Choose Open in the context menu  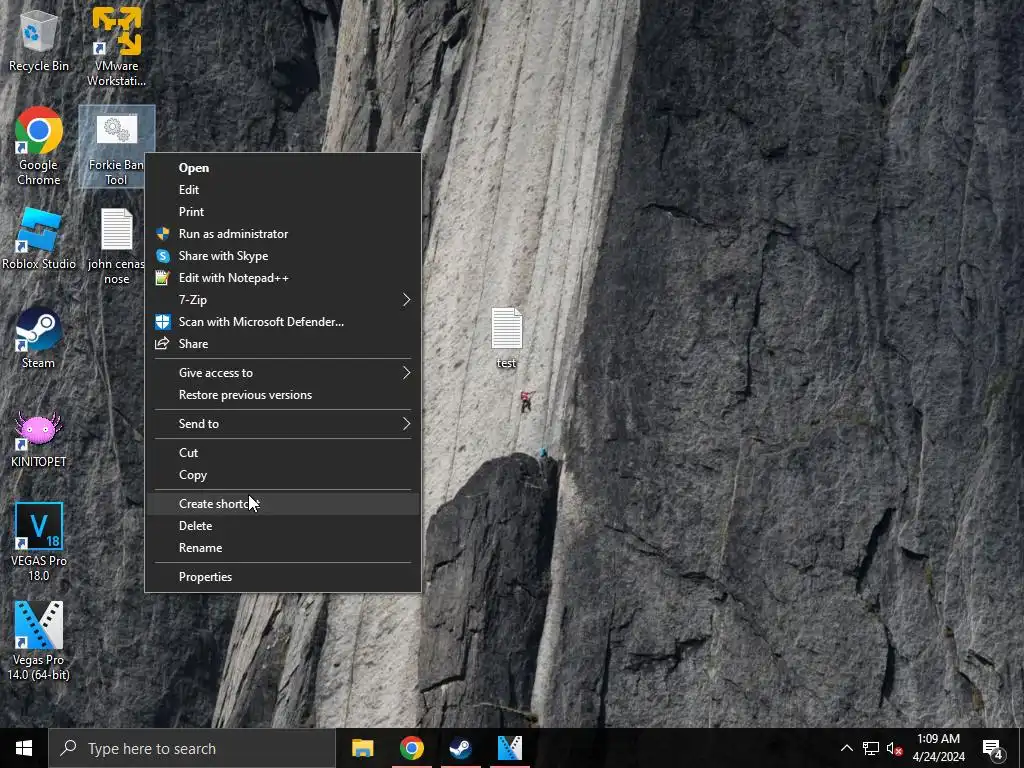click(283, 168)
